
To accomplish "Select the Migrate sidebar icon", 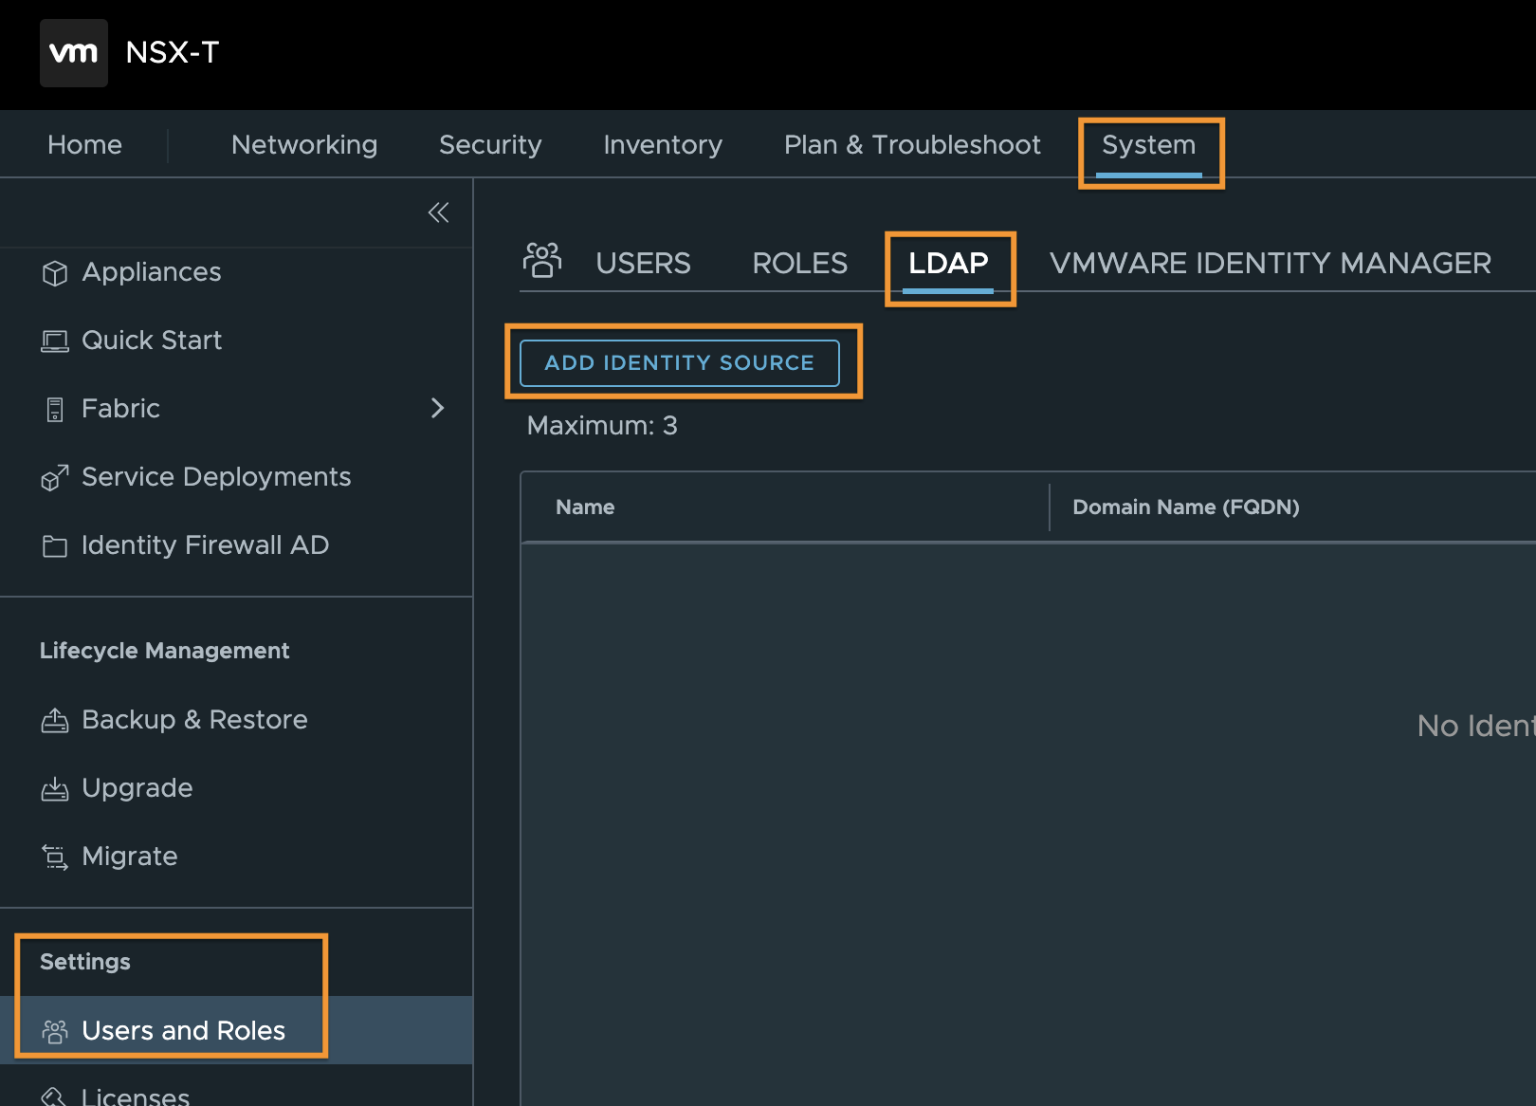I will (55, 856).
